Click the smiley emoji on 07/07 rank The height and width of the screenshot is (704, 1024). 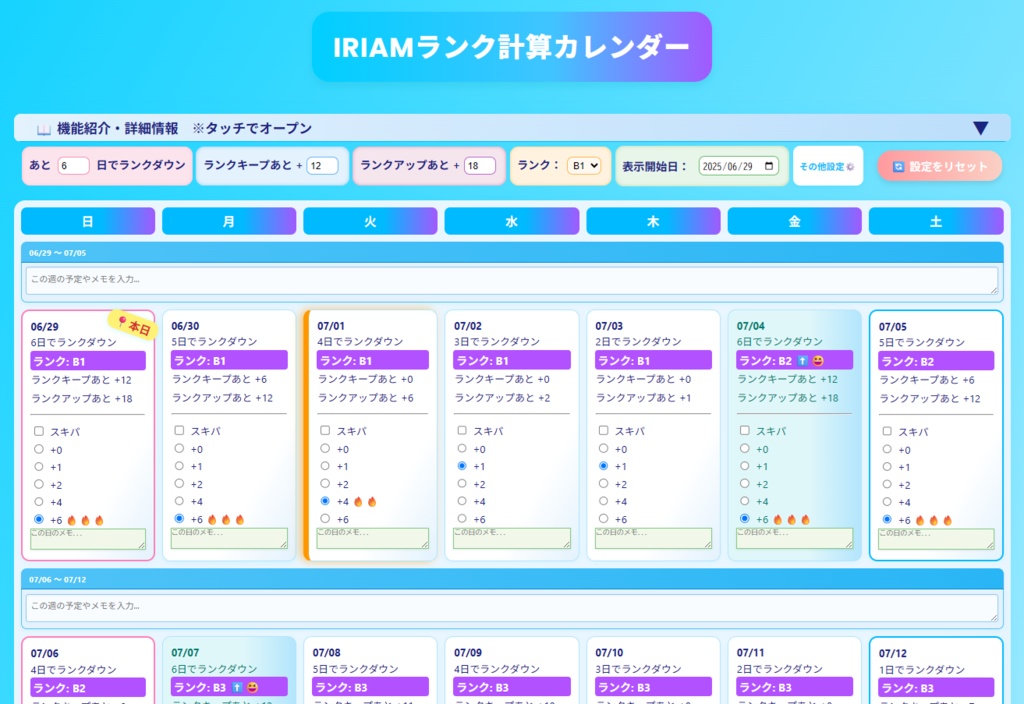pos(252,687)
